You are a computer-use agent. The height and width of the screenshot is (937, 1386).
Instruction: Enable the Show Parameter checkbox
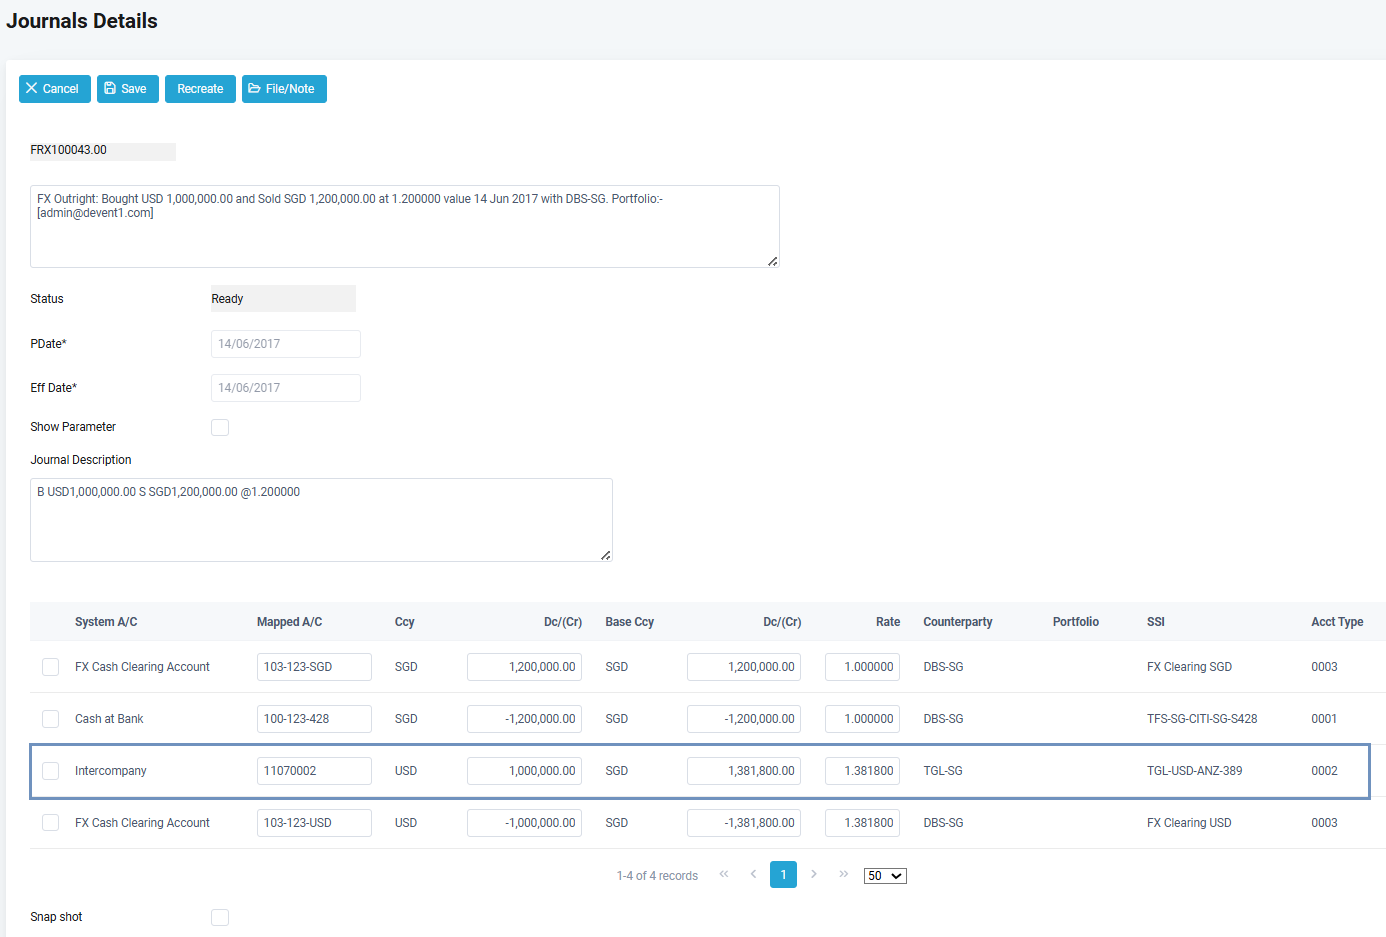(220, 427)
